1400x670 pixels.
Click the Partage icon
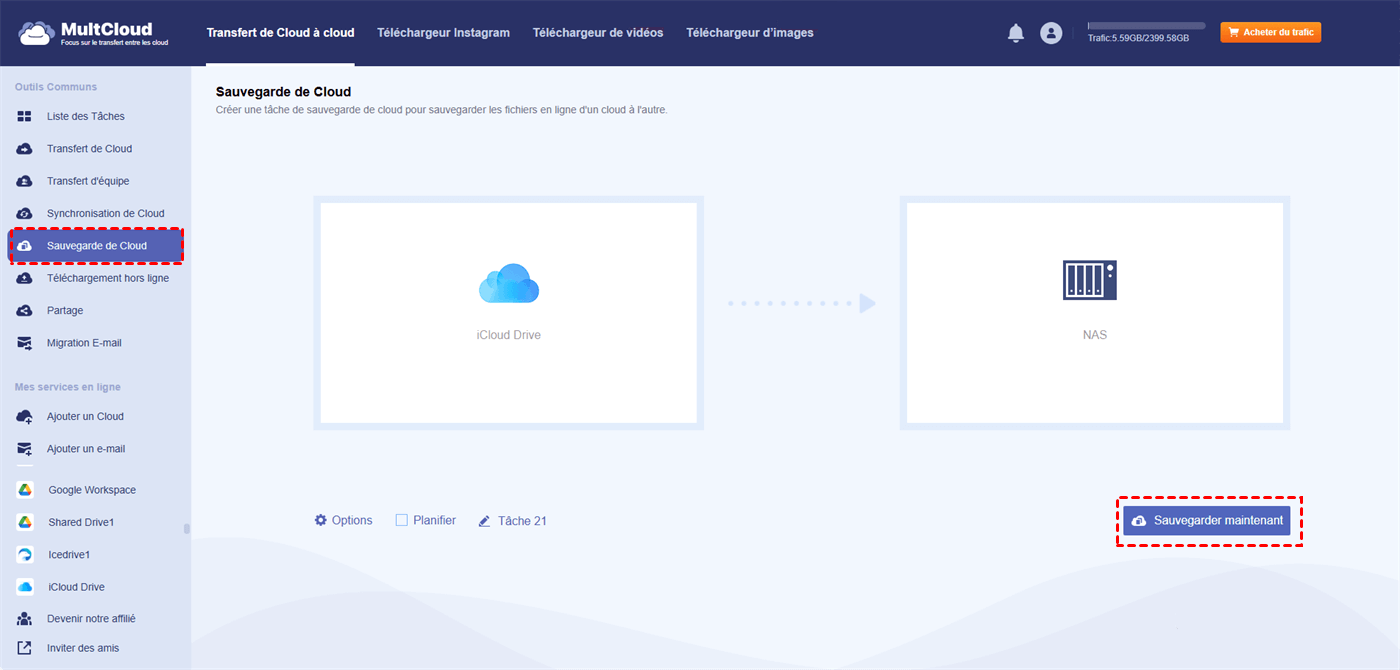pyautogui.click(x=25, y=310)
